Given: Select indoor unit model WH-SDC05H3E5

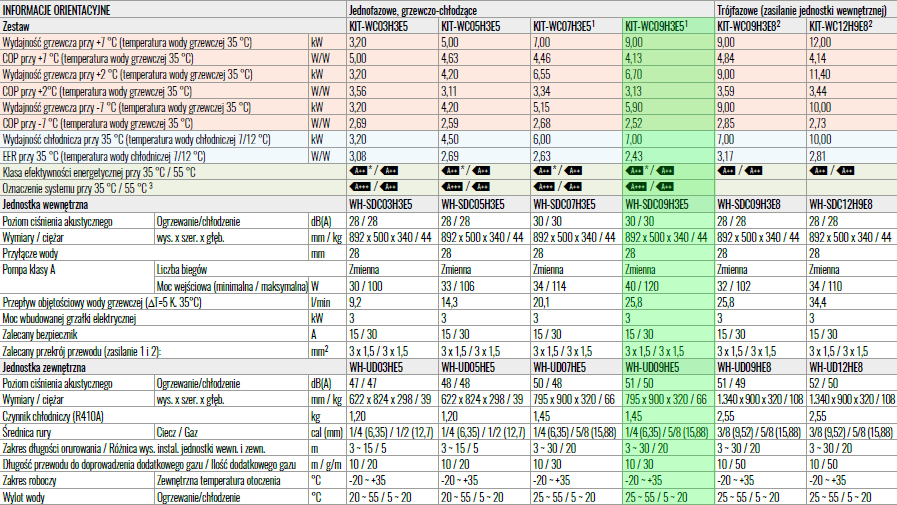Looking at the screenshot, I should (473, 205).
